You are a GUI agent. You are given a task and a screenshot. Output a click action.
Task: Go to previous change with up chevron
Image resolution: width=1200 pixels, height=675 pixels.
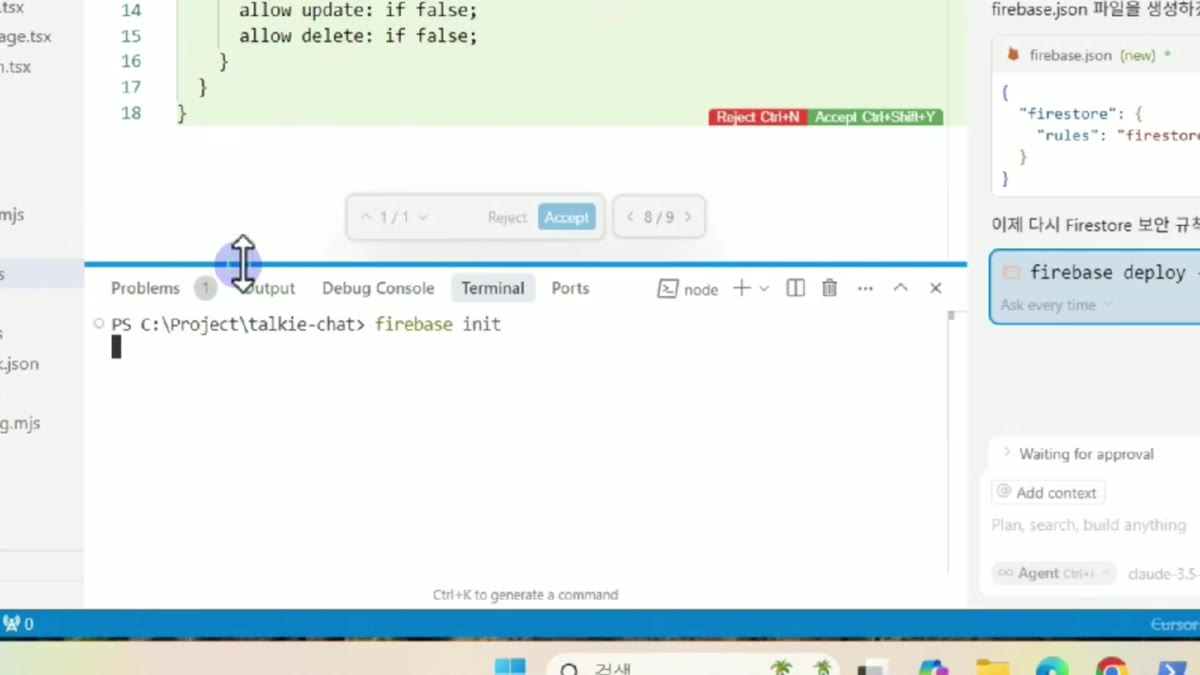click(366, 217)
